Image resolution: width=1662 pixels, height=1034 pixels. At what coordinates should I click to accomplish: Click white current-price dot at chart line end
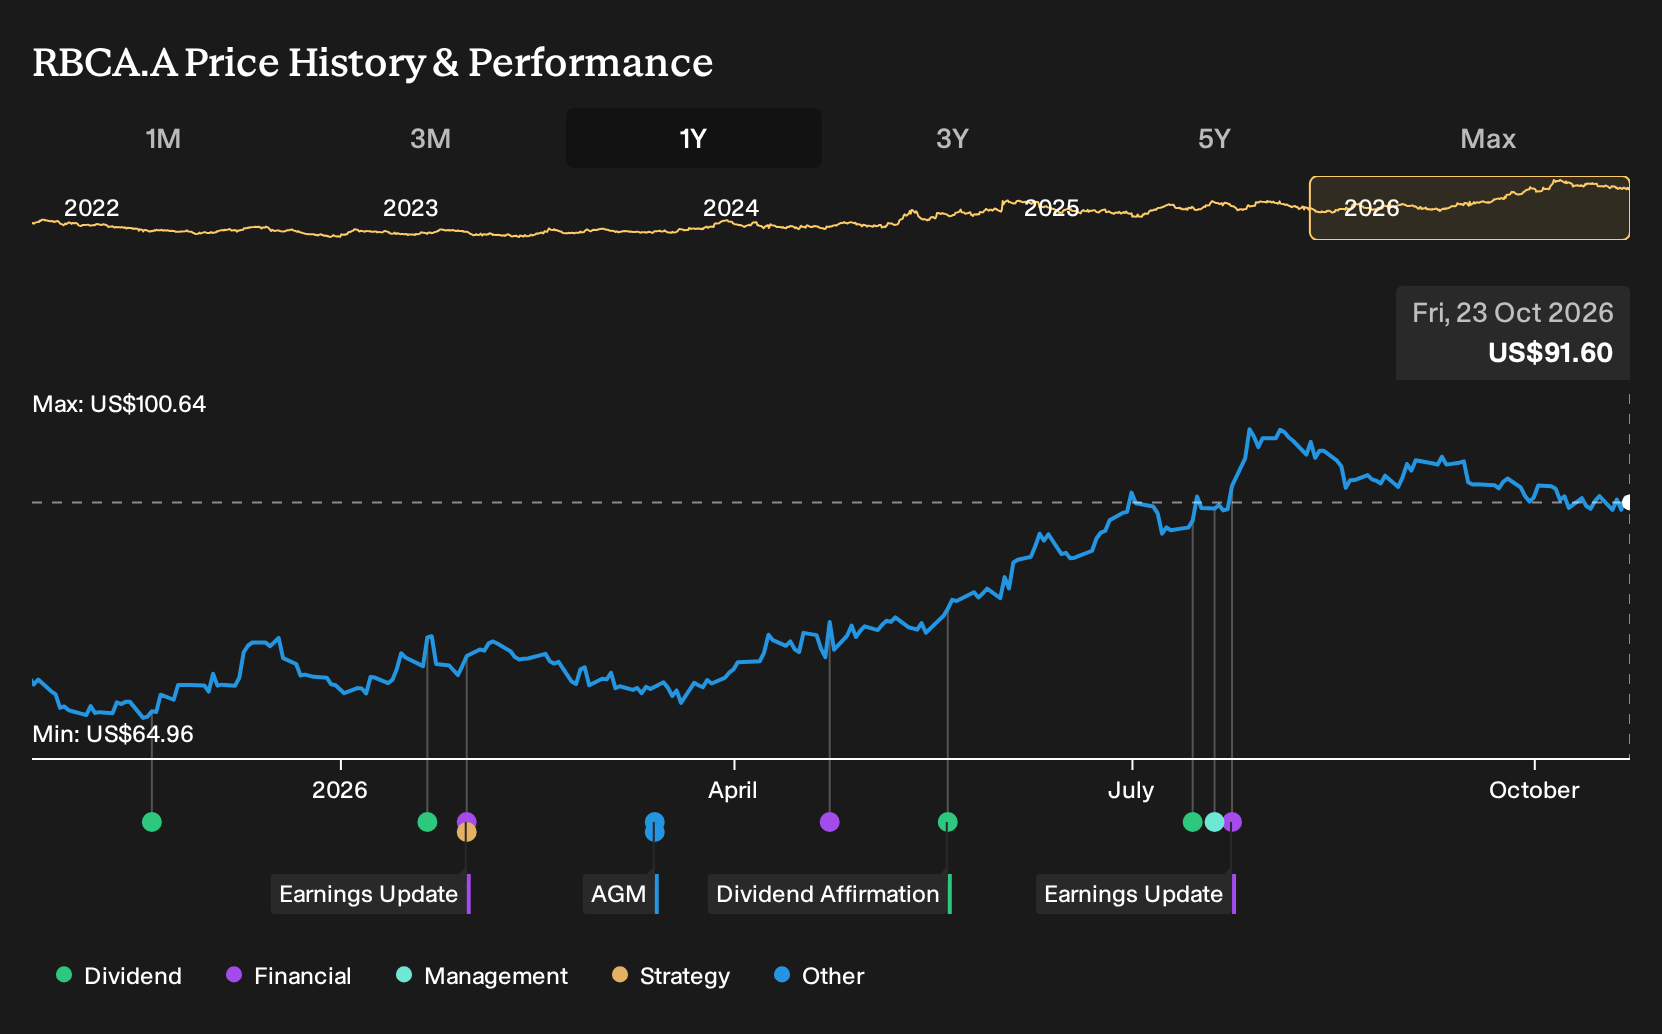pos(1627,502)
